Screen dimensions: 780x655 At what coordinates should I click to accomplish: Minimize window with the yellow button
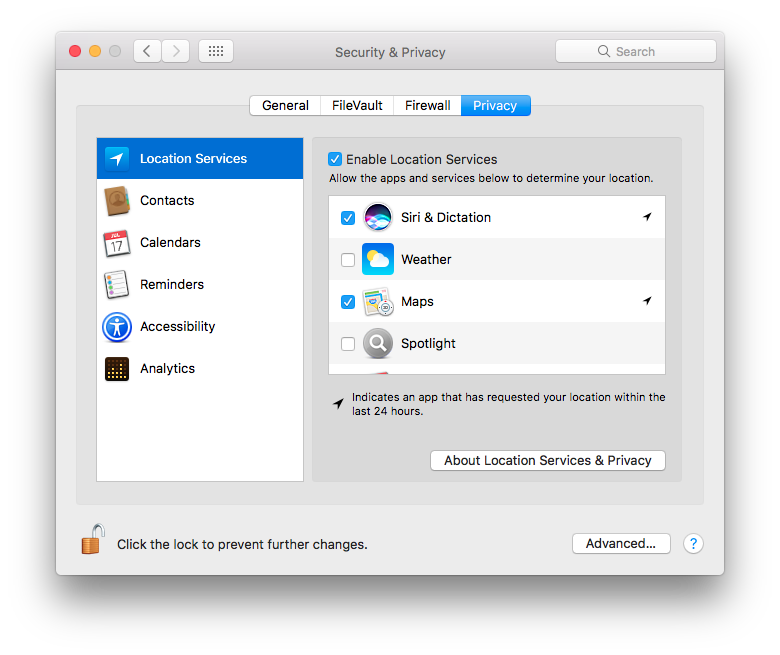(95, 51)
